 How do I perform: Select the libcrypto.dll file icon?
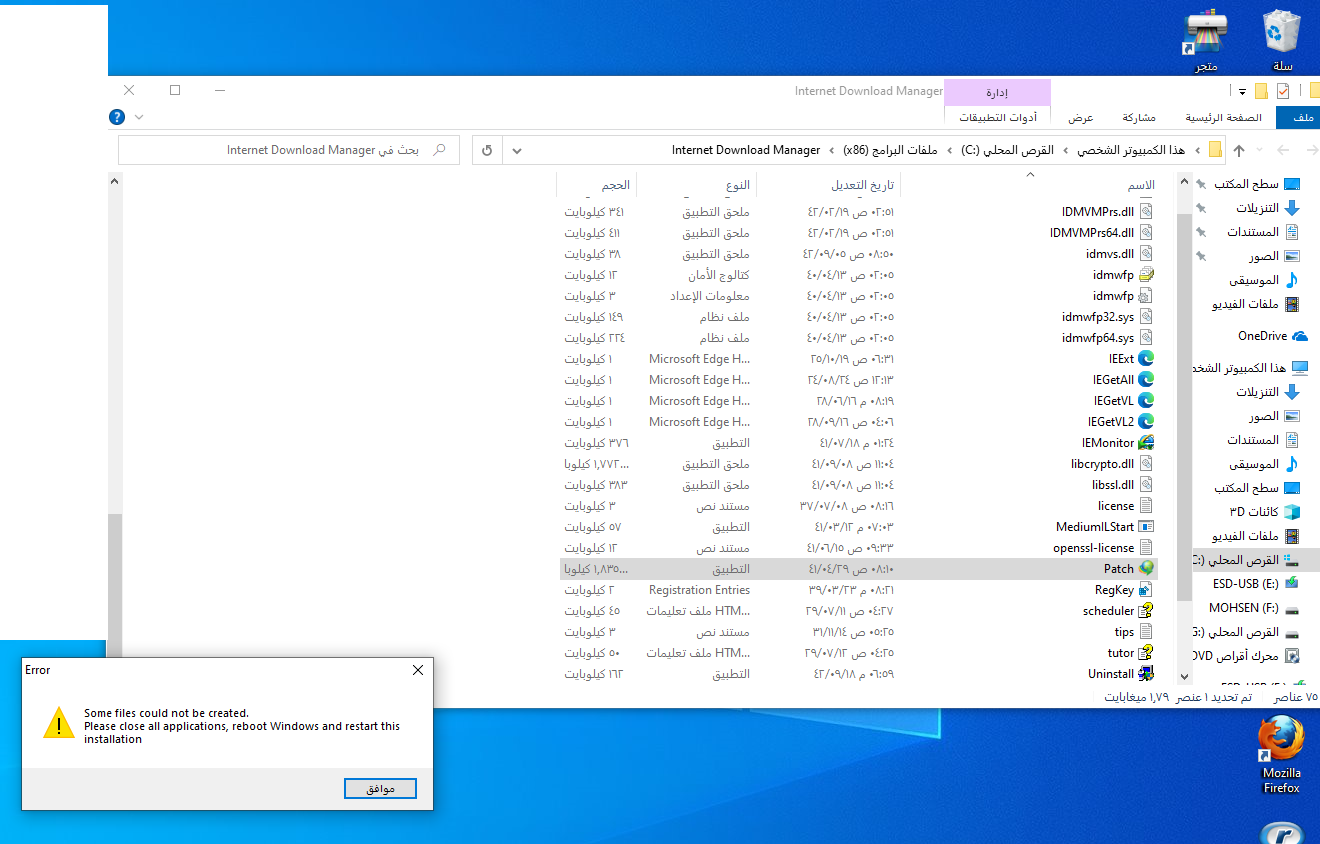click(x=1146, y=464)
